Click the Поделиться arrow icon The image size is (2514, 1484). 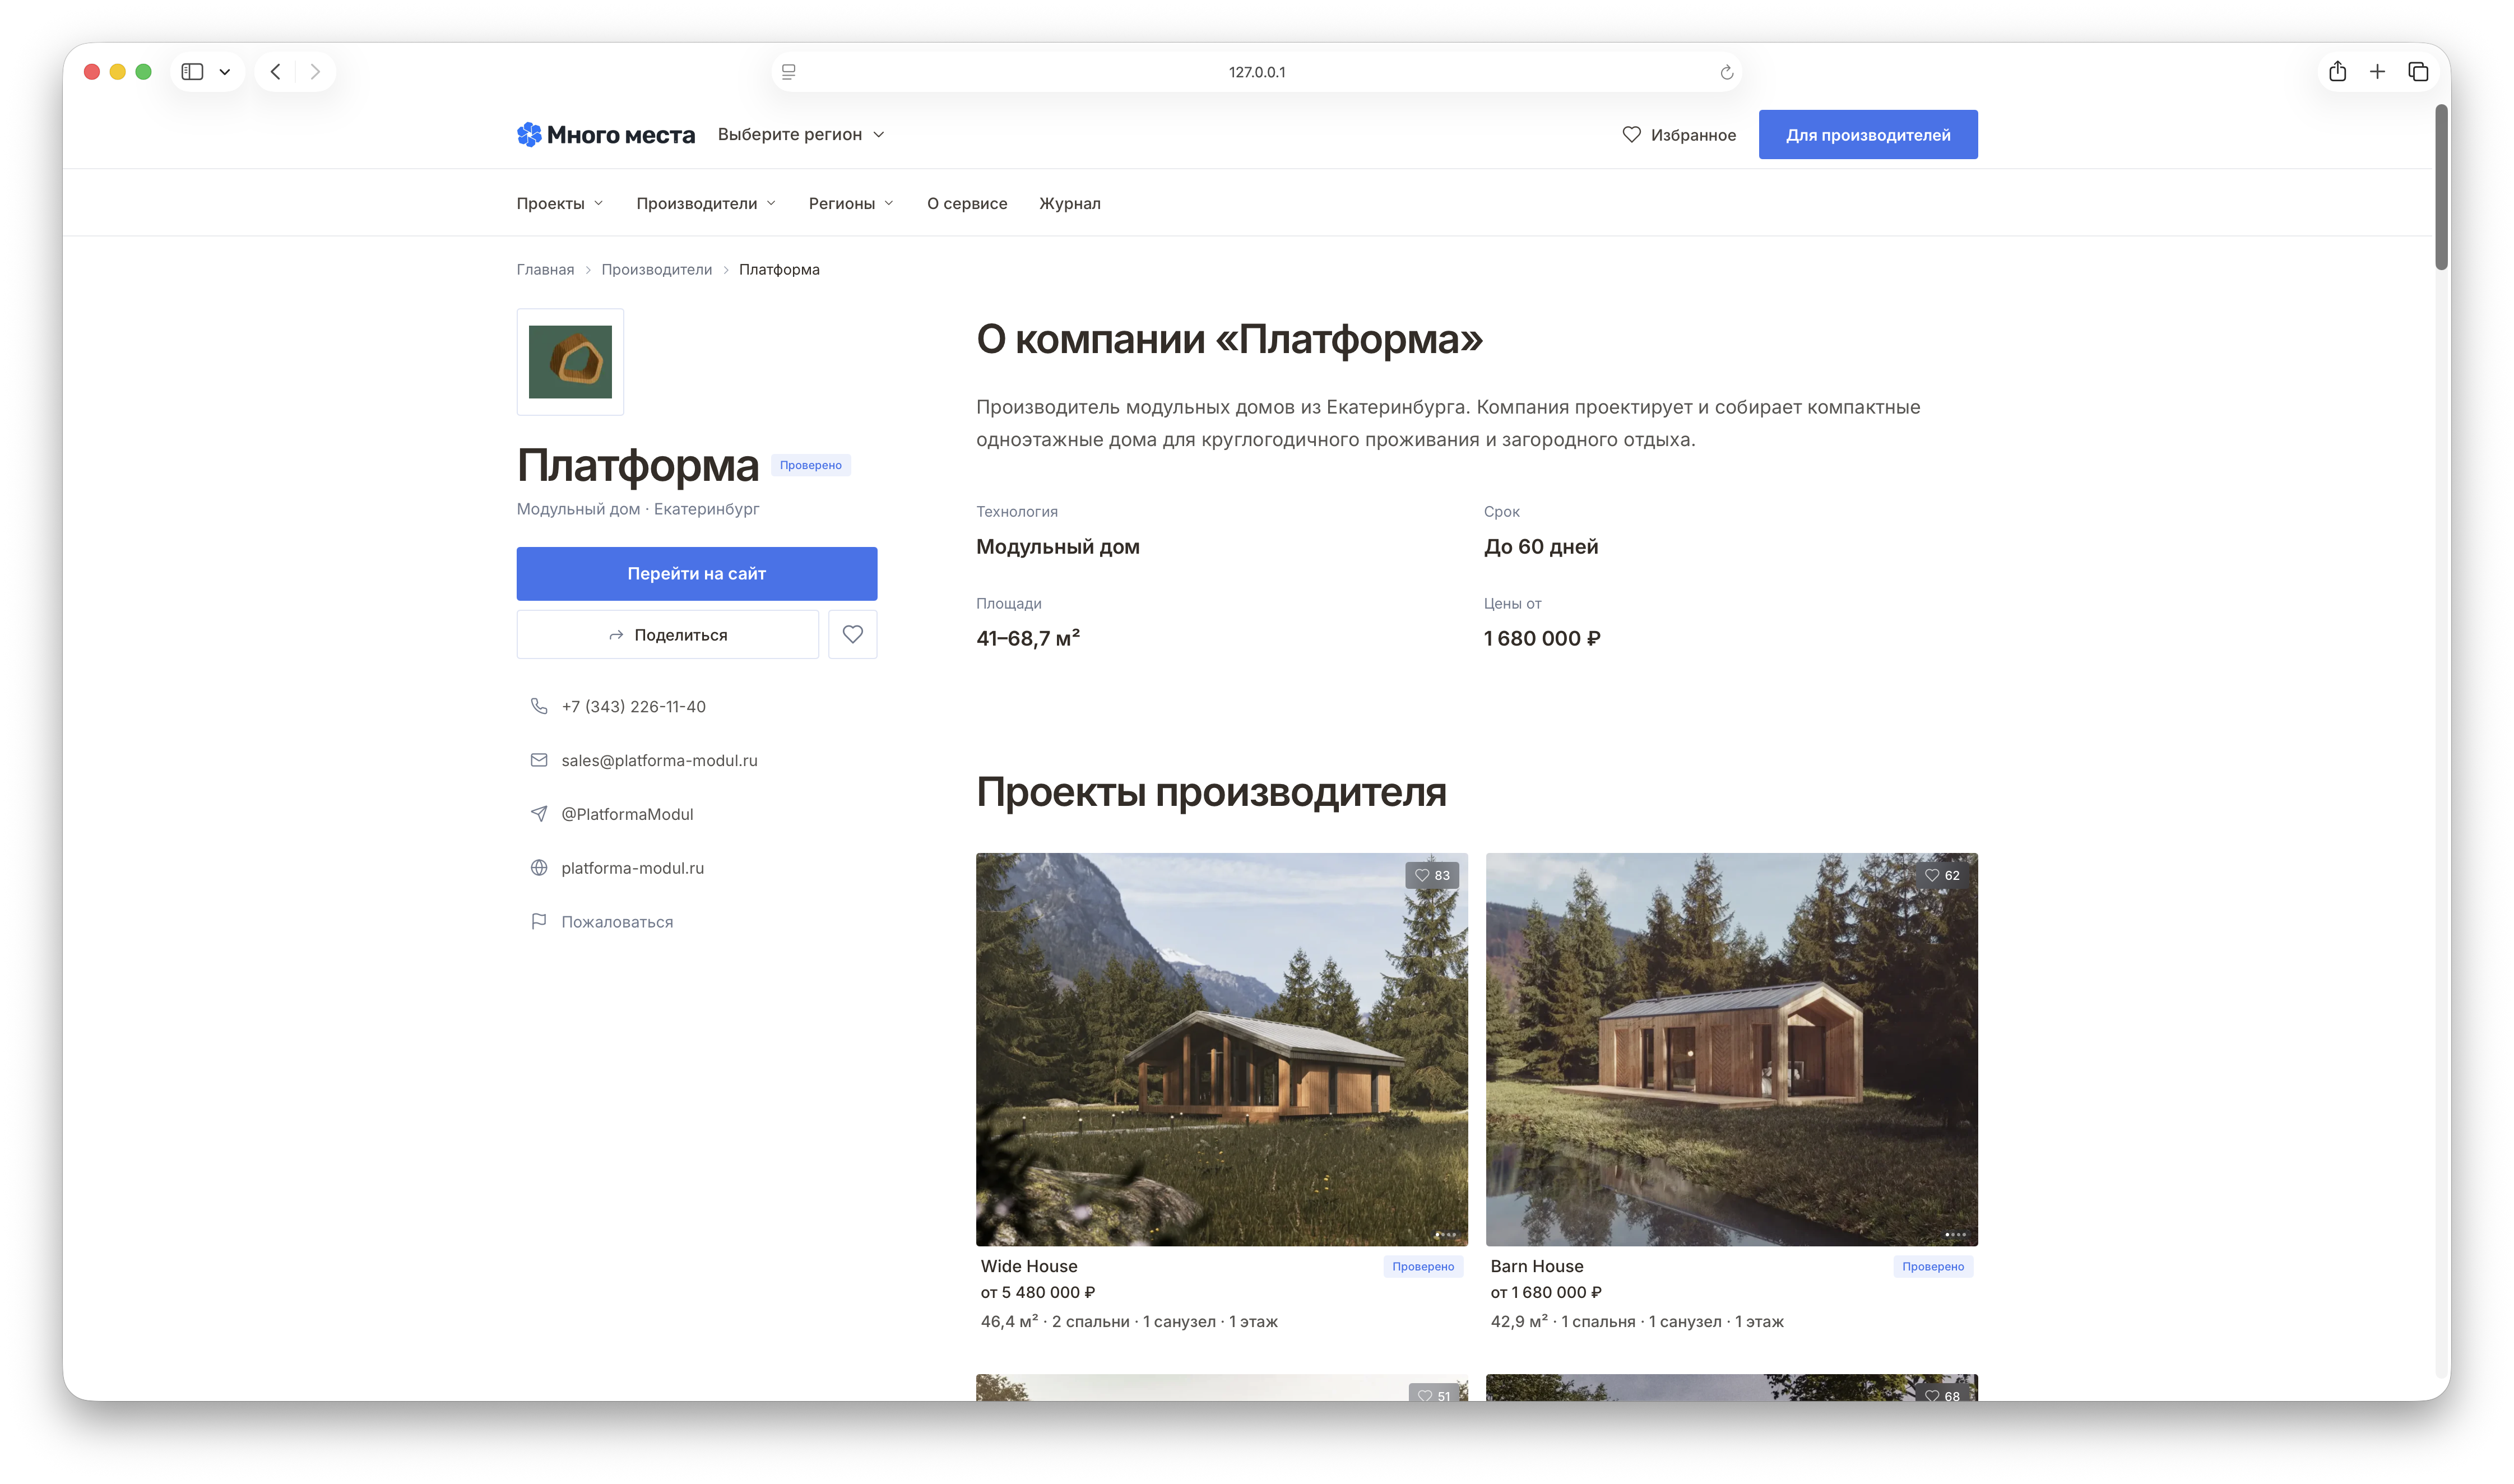point(616,635)
